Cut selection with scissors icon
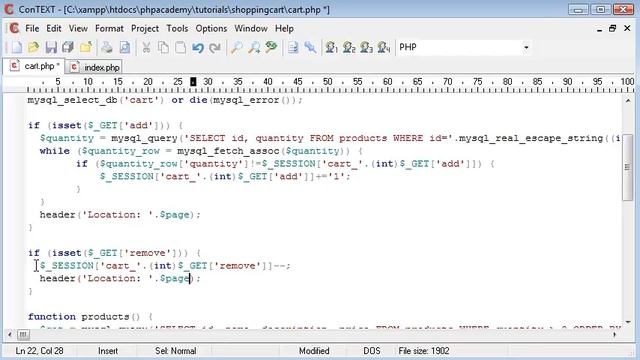 tap(146, 47)
